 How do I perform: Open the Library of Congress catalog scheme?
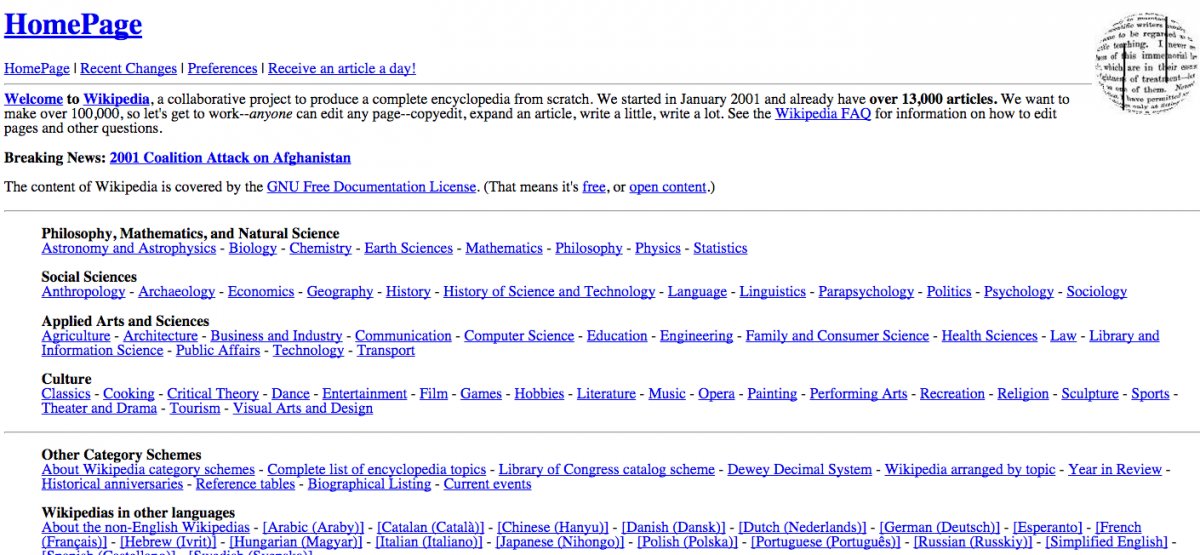[606, 469]
